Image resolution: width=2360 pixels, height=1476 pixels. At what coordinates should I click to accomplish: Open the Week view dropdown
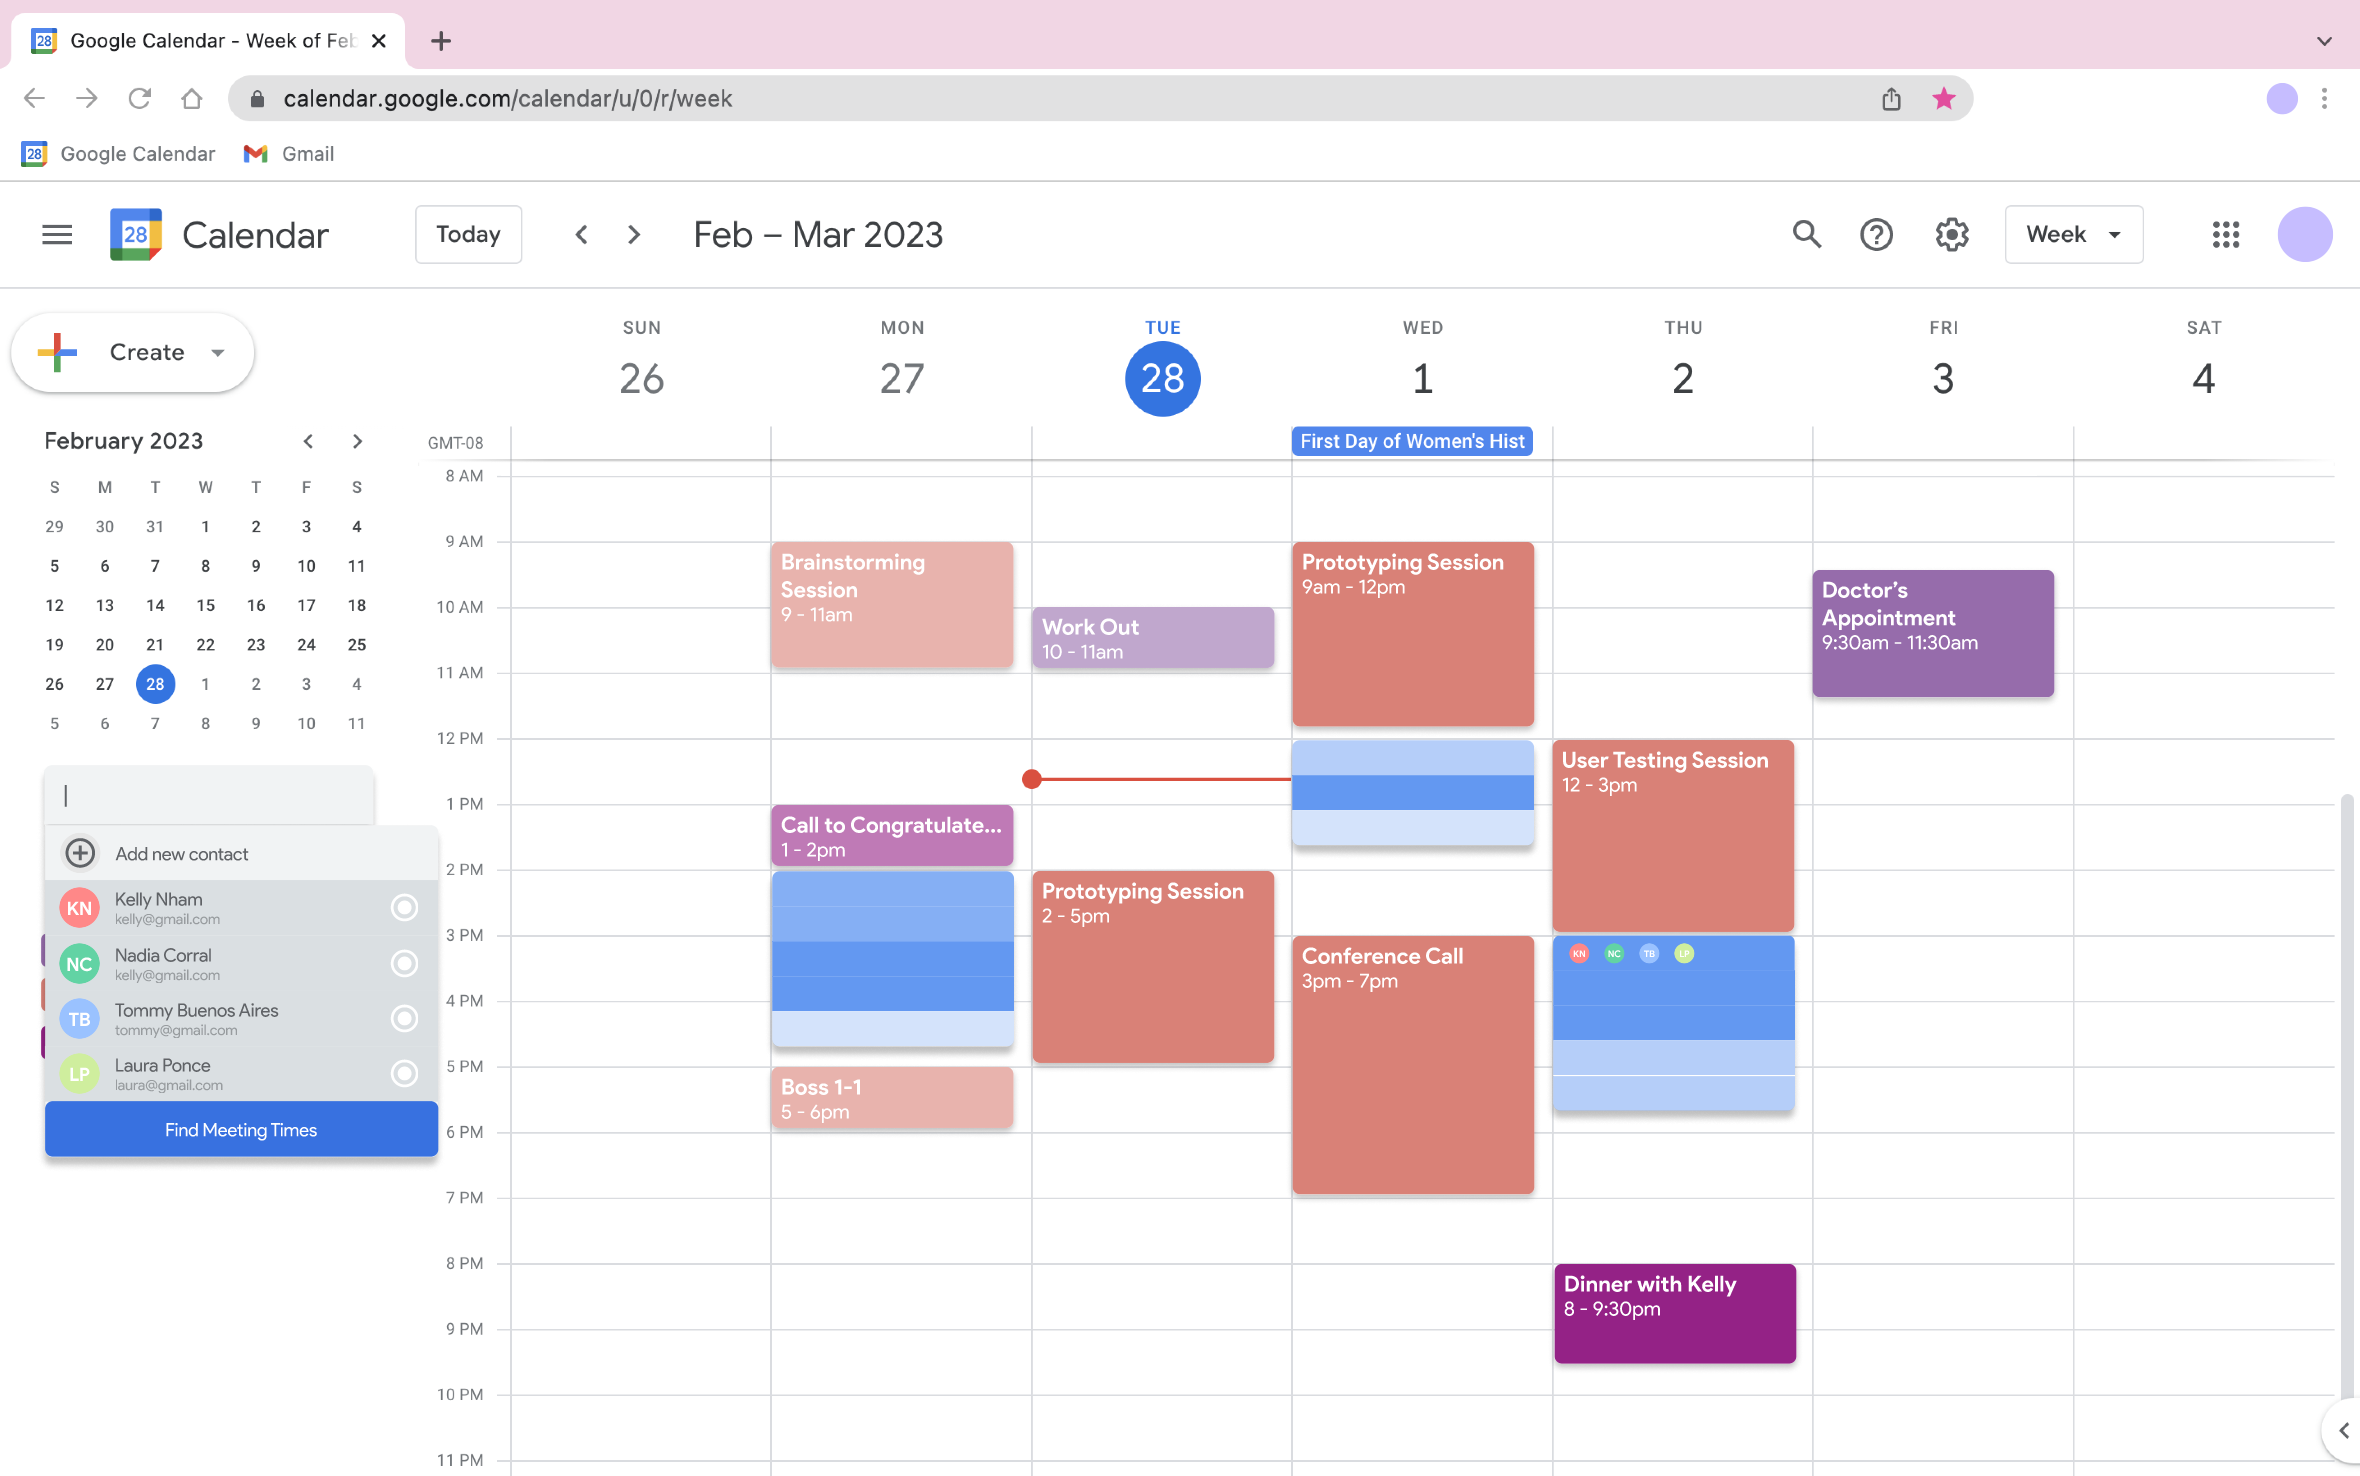2073,234
